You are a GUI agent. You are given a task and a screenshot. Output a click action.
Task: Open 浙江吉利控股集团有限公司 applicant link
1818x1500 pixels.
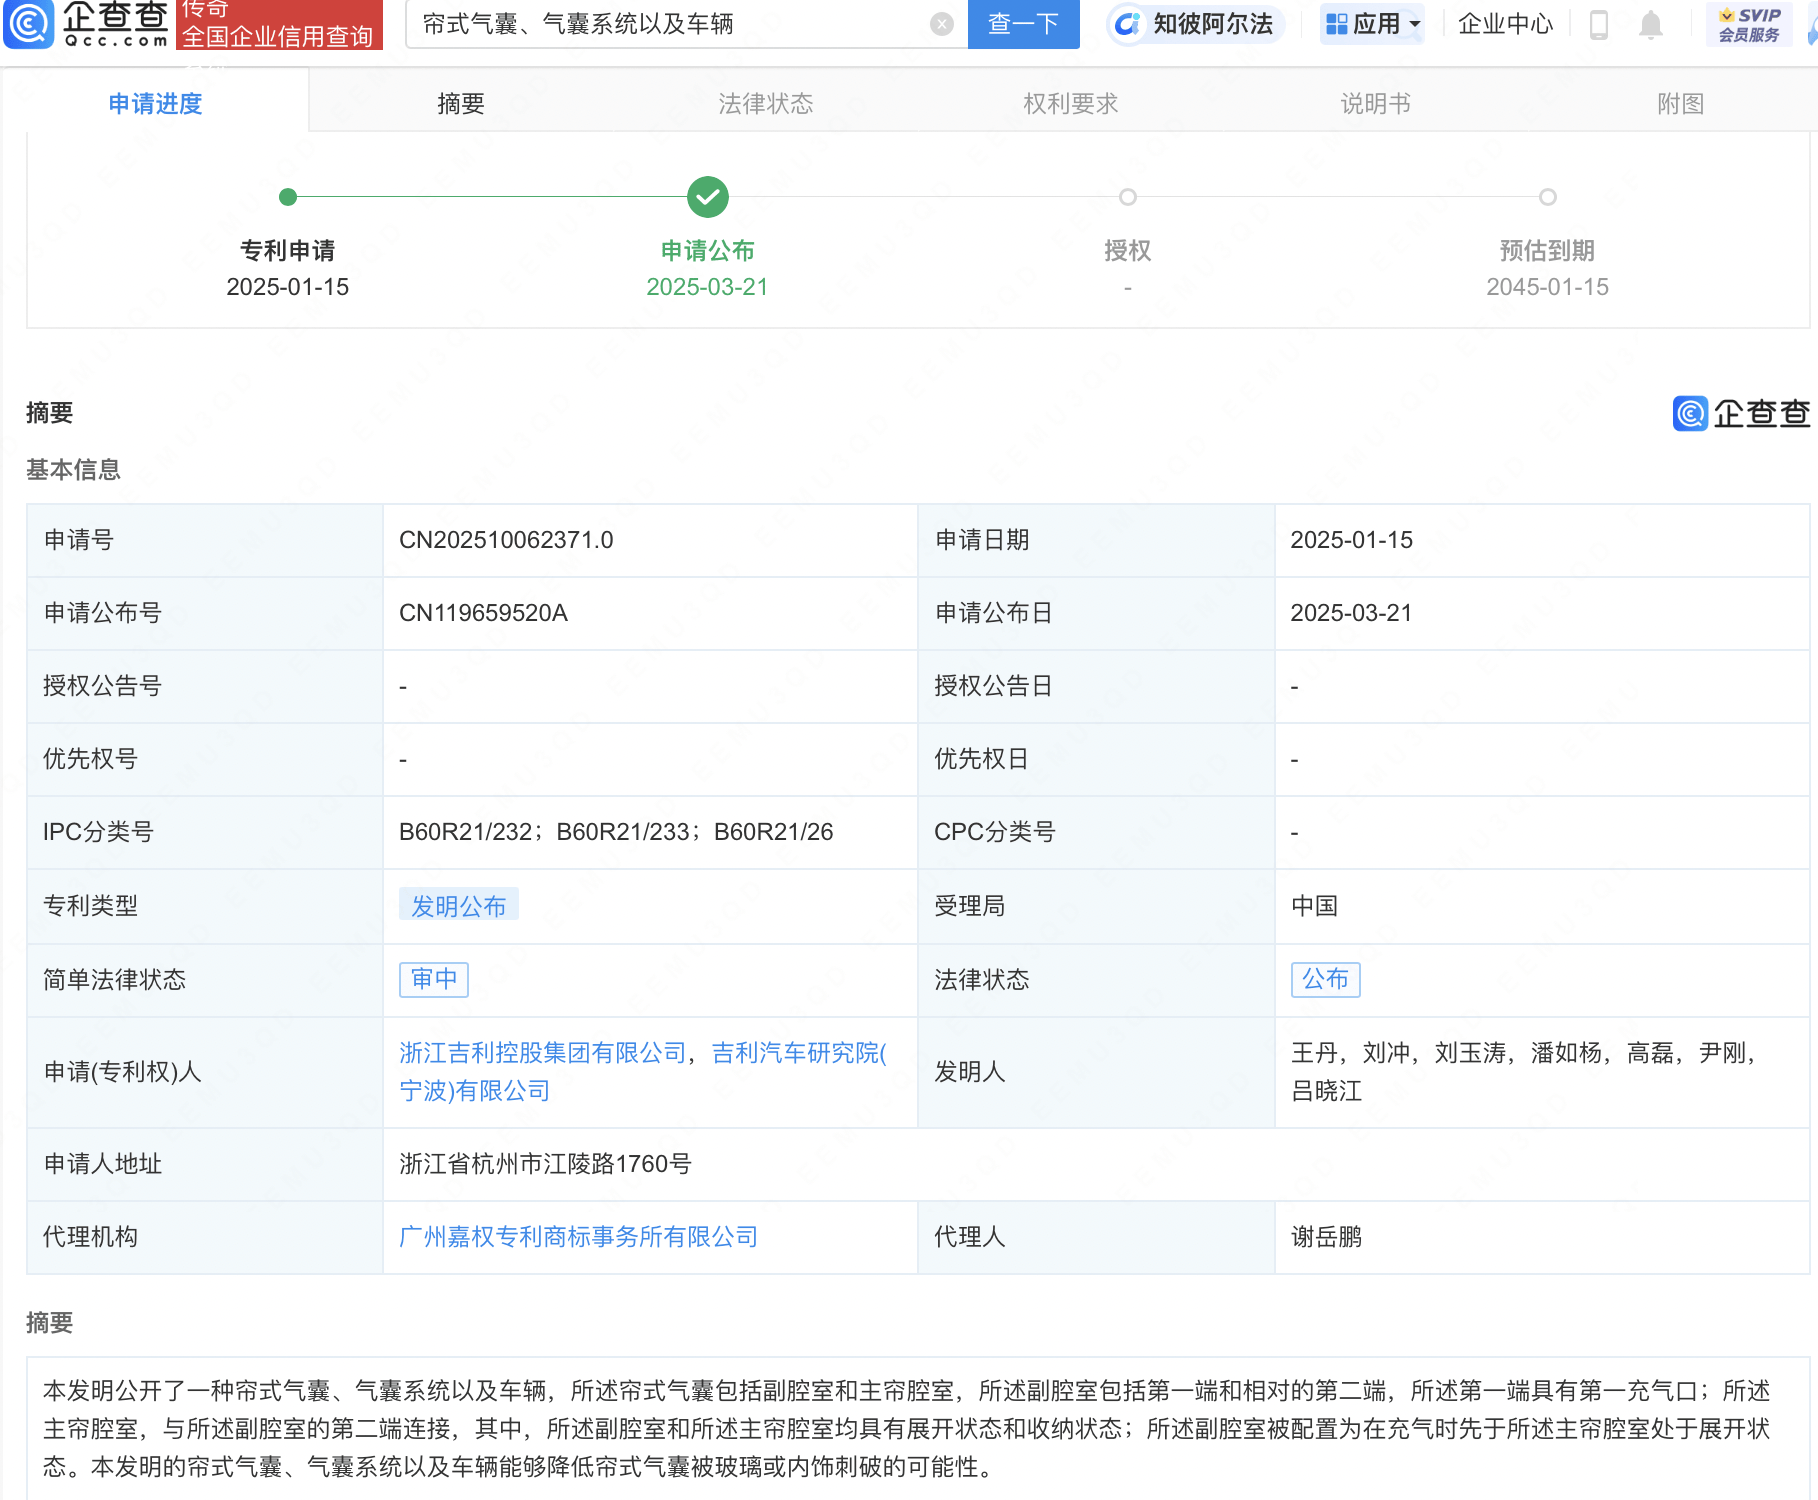[543, 1053]
